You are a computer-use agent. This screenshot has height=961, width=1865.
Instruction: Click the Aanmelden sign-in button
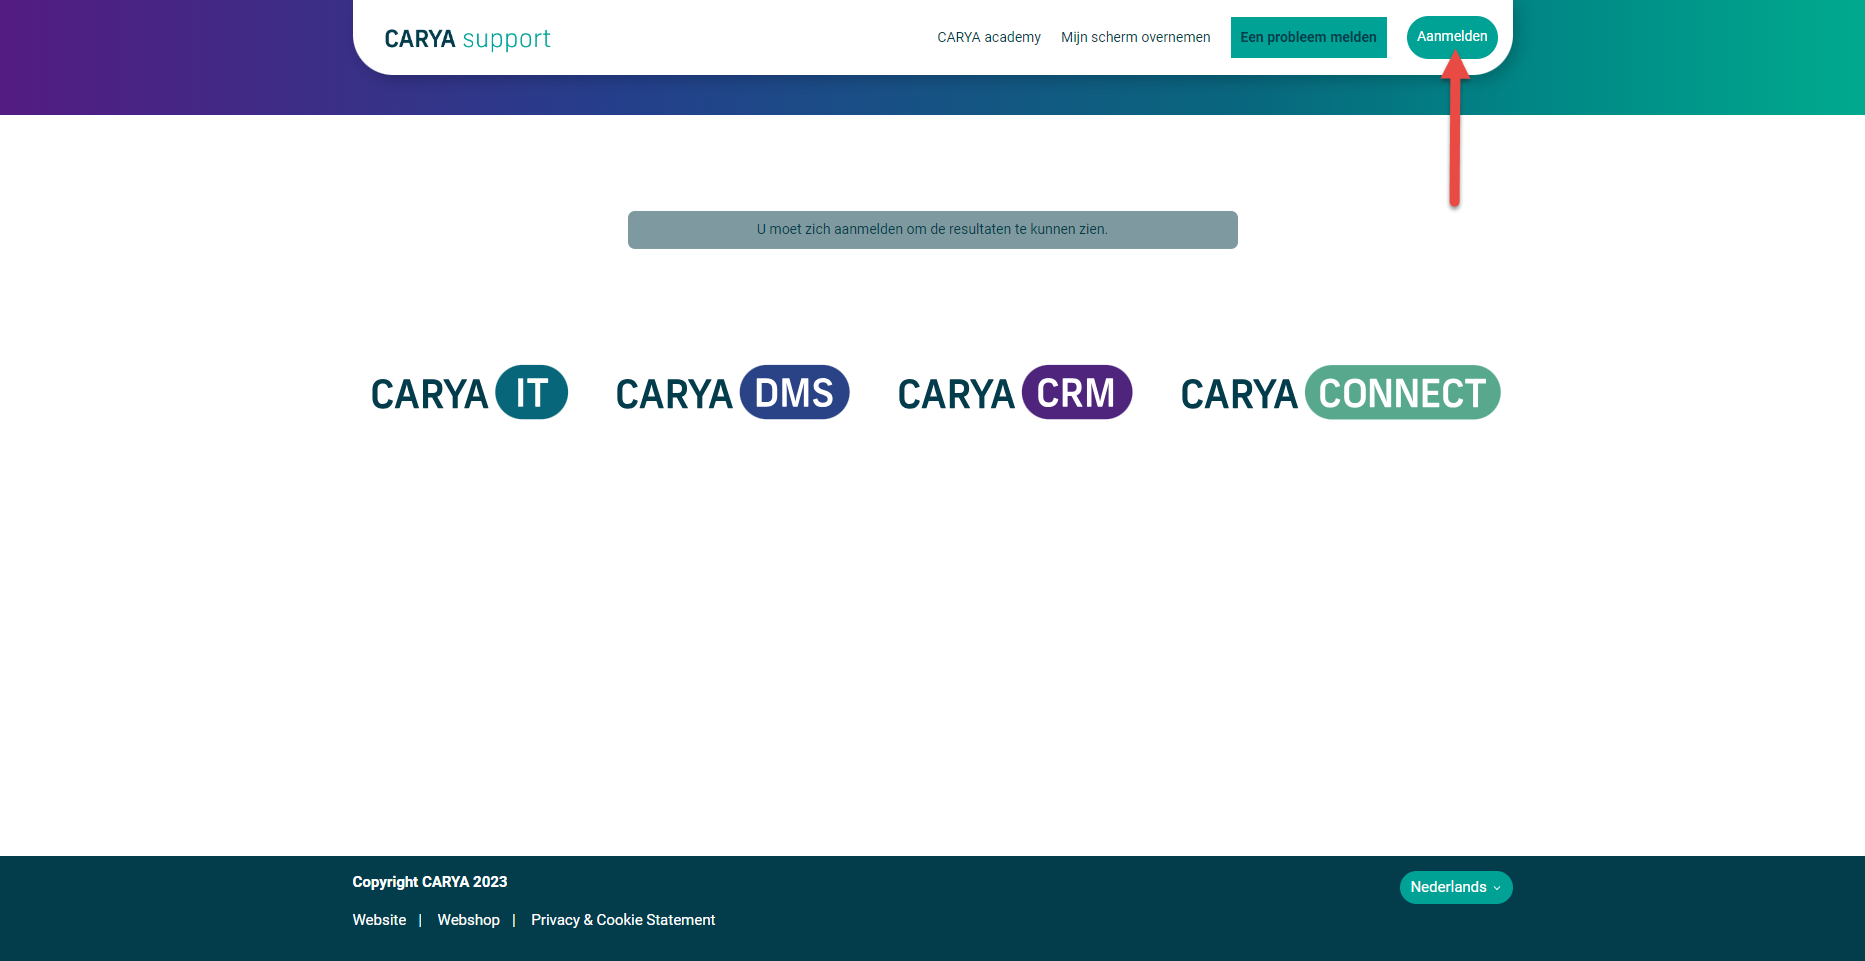1452,37
